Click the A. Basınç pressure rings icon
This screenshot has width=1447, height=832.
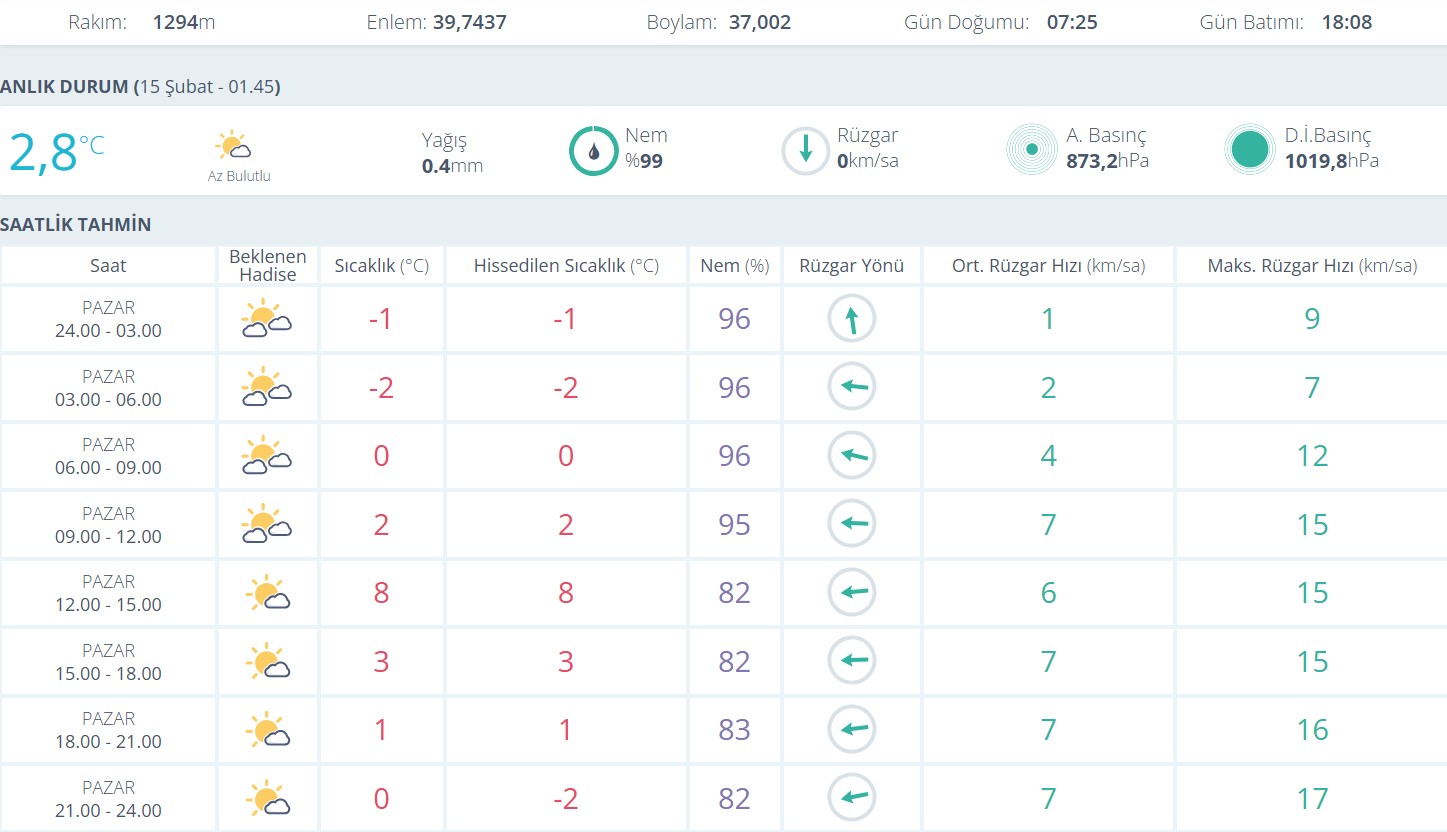(x=1031, y=150)
